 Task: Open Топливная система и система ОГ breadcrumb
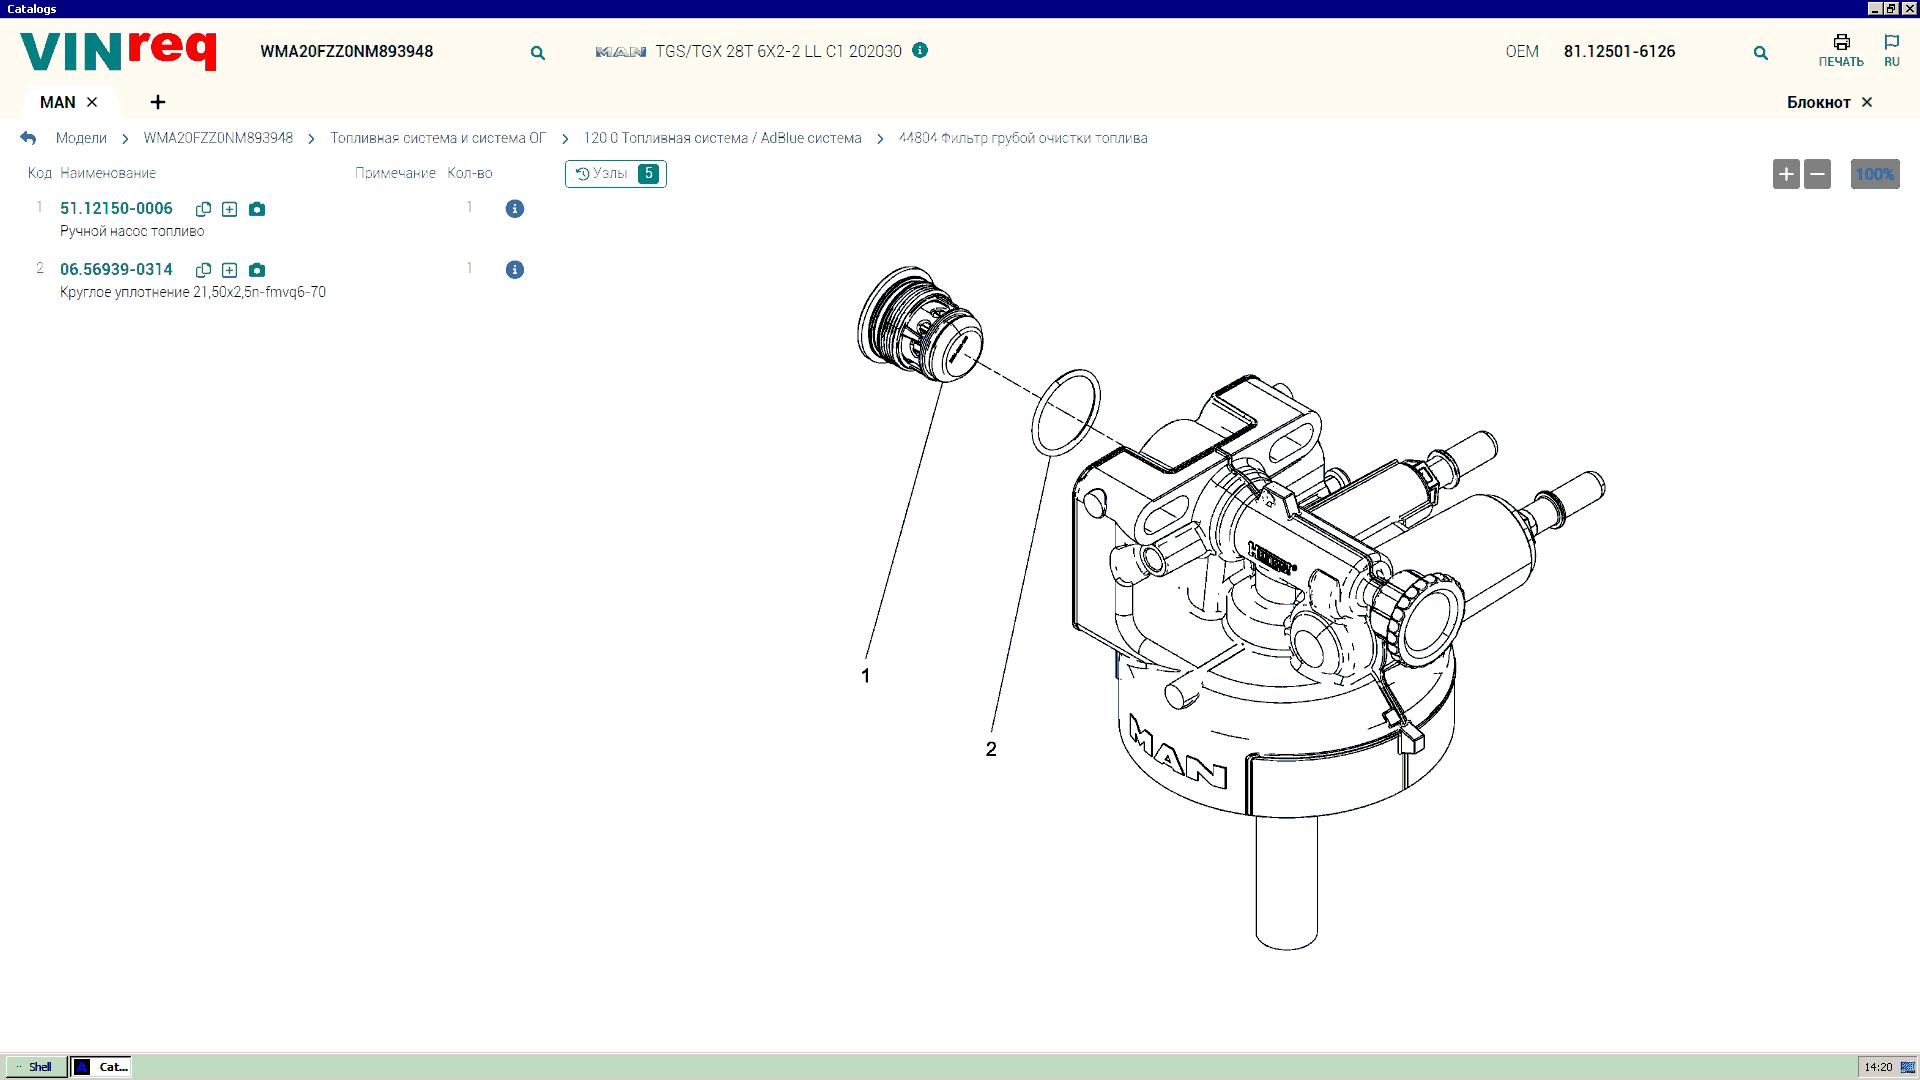[x=438, y=138]
